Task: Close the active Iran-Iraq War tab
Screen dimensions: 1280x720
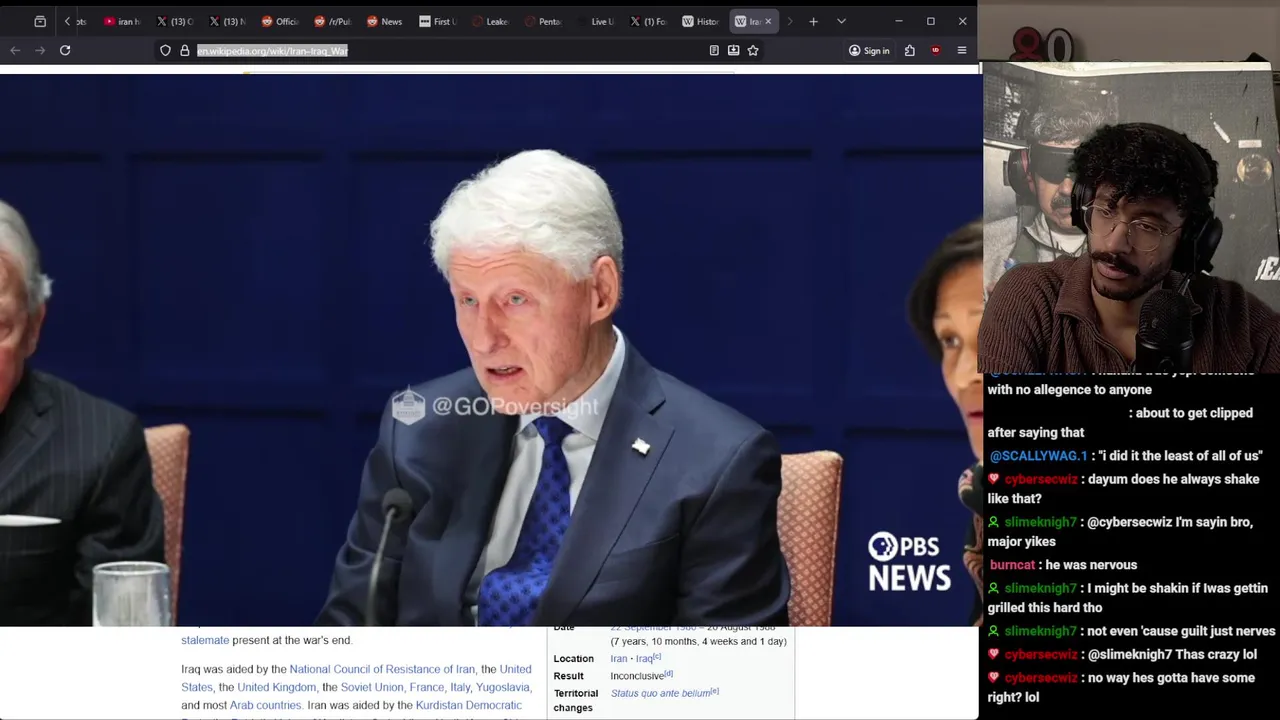Action: 768,21
